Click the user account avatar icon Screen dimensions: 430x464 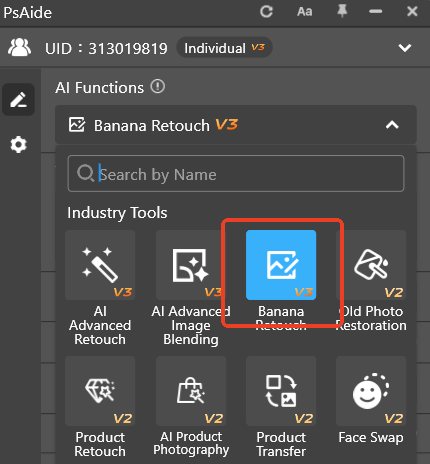(19, 48)
